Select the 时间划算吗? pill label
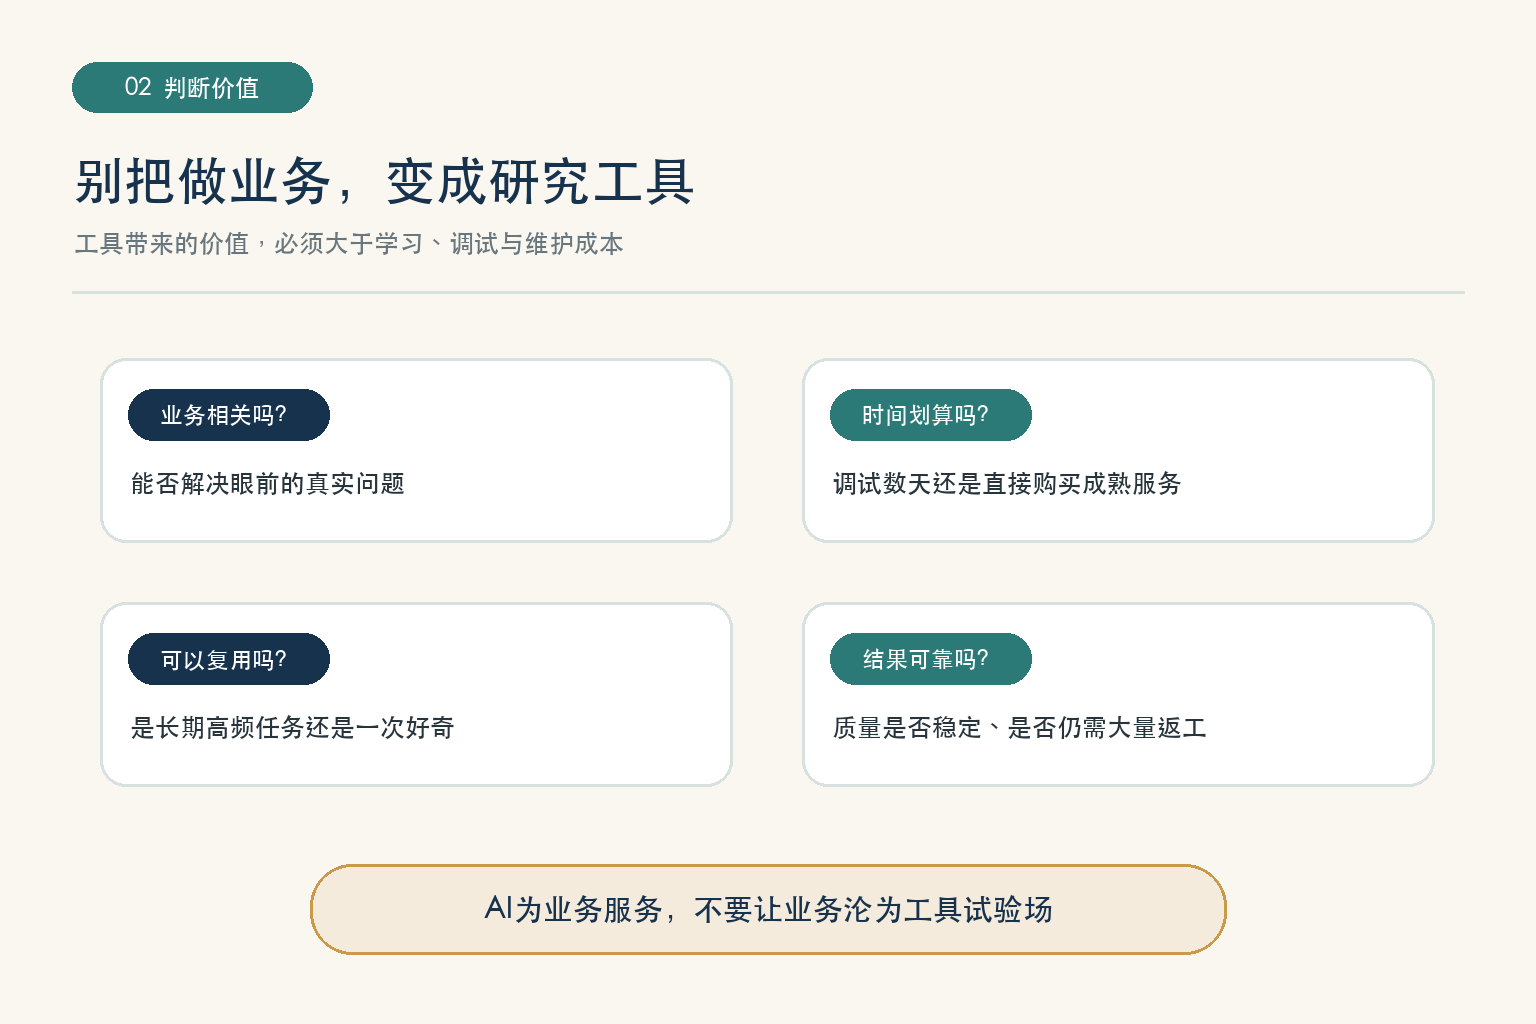 [x=931, y=415]
